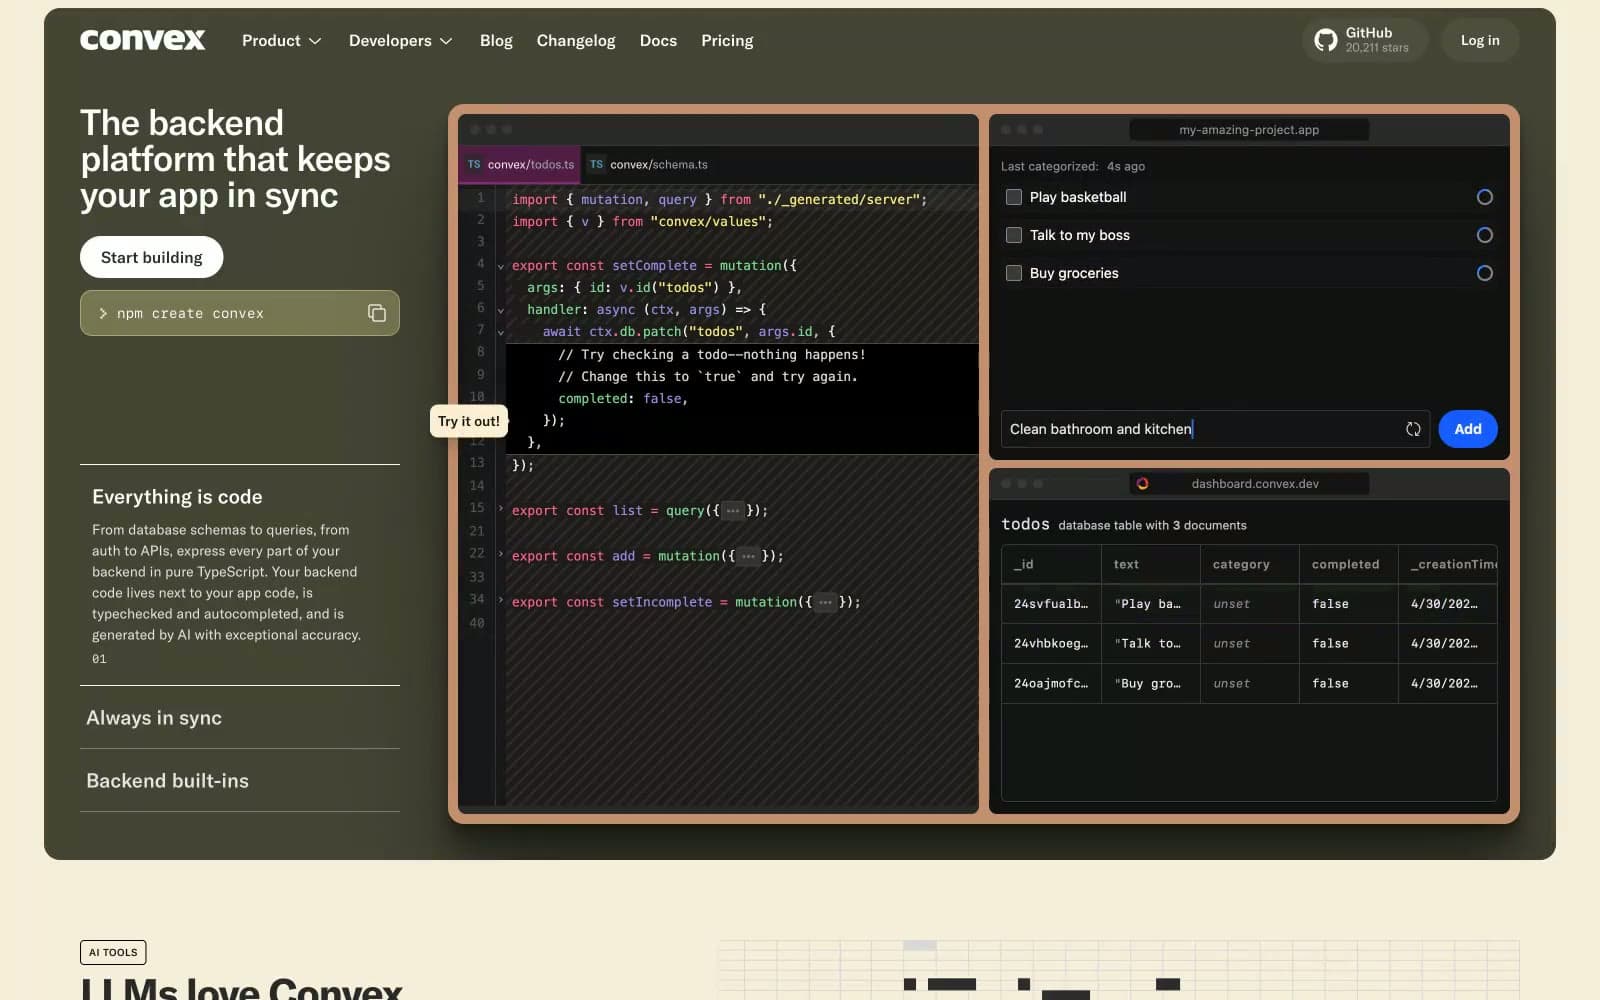The height and width of the screenshot is (1000, 1600).
Task: Collapse the handler fold arrow on line 6
Action: (501, 310)
